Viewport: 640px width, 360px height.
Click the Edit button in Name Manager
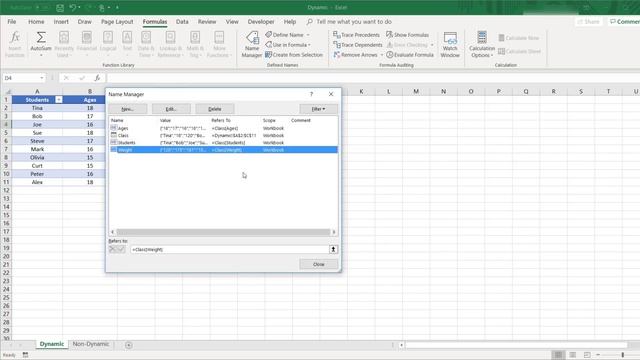pos(171,109)
